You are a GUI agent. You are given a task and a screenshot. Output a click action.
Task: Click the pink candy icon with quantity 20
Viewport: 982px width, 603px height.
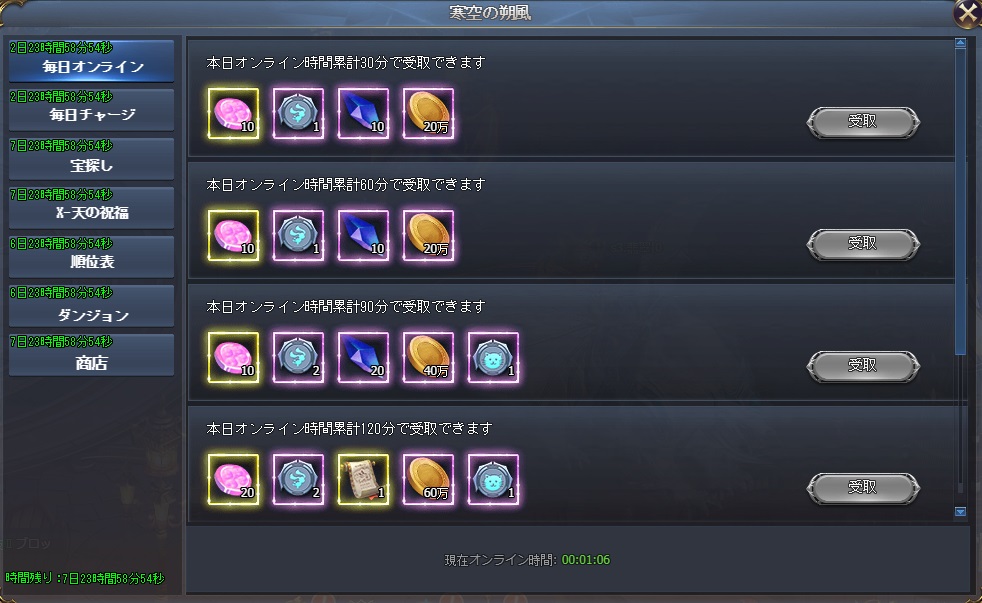pos(233,480)
